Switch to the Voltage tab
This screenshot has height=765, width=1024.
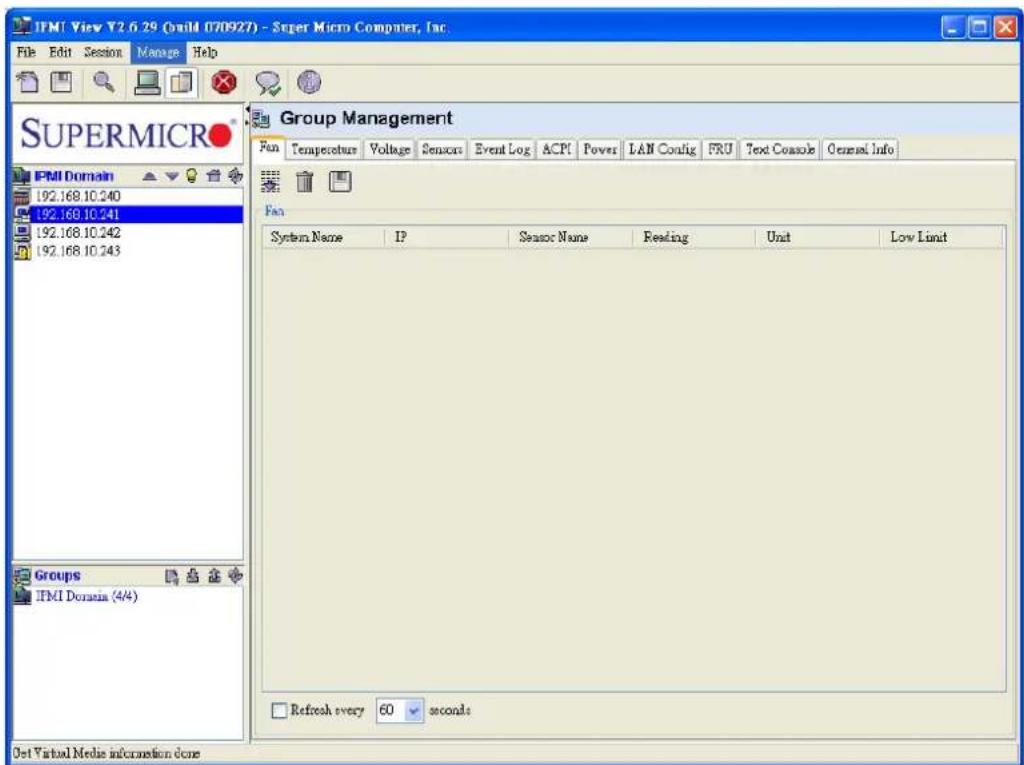[x=390, y=150]
